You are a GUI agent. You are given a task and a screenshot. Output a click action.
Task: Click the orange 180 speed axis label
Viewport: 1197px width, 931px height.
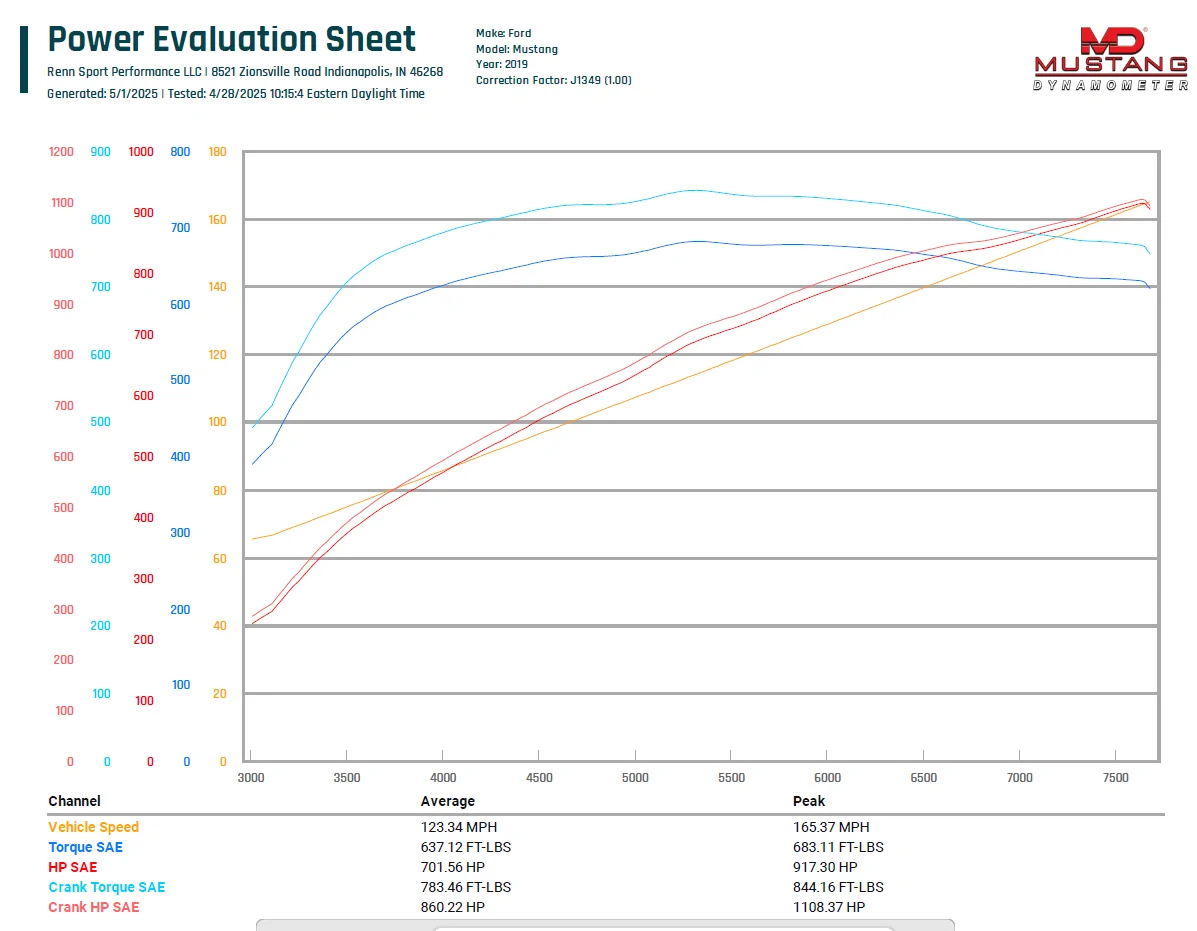tap(218, 152)
